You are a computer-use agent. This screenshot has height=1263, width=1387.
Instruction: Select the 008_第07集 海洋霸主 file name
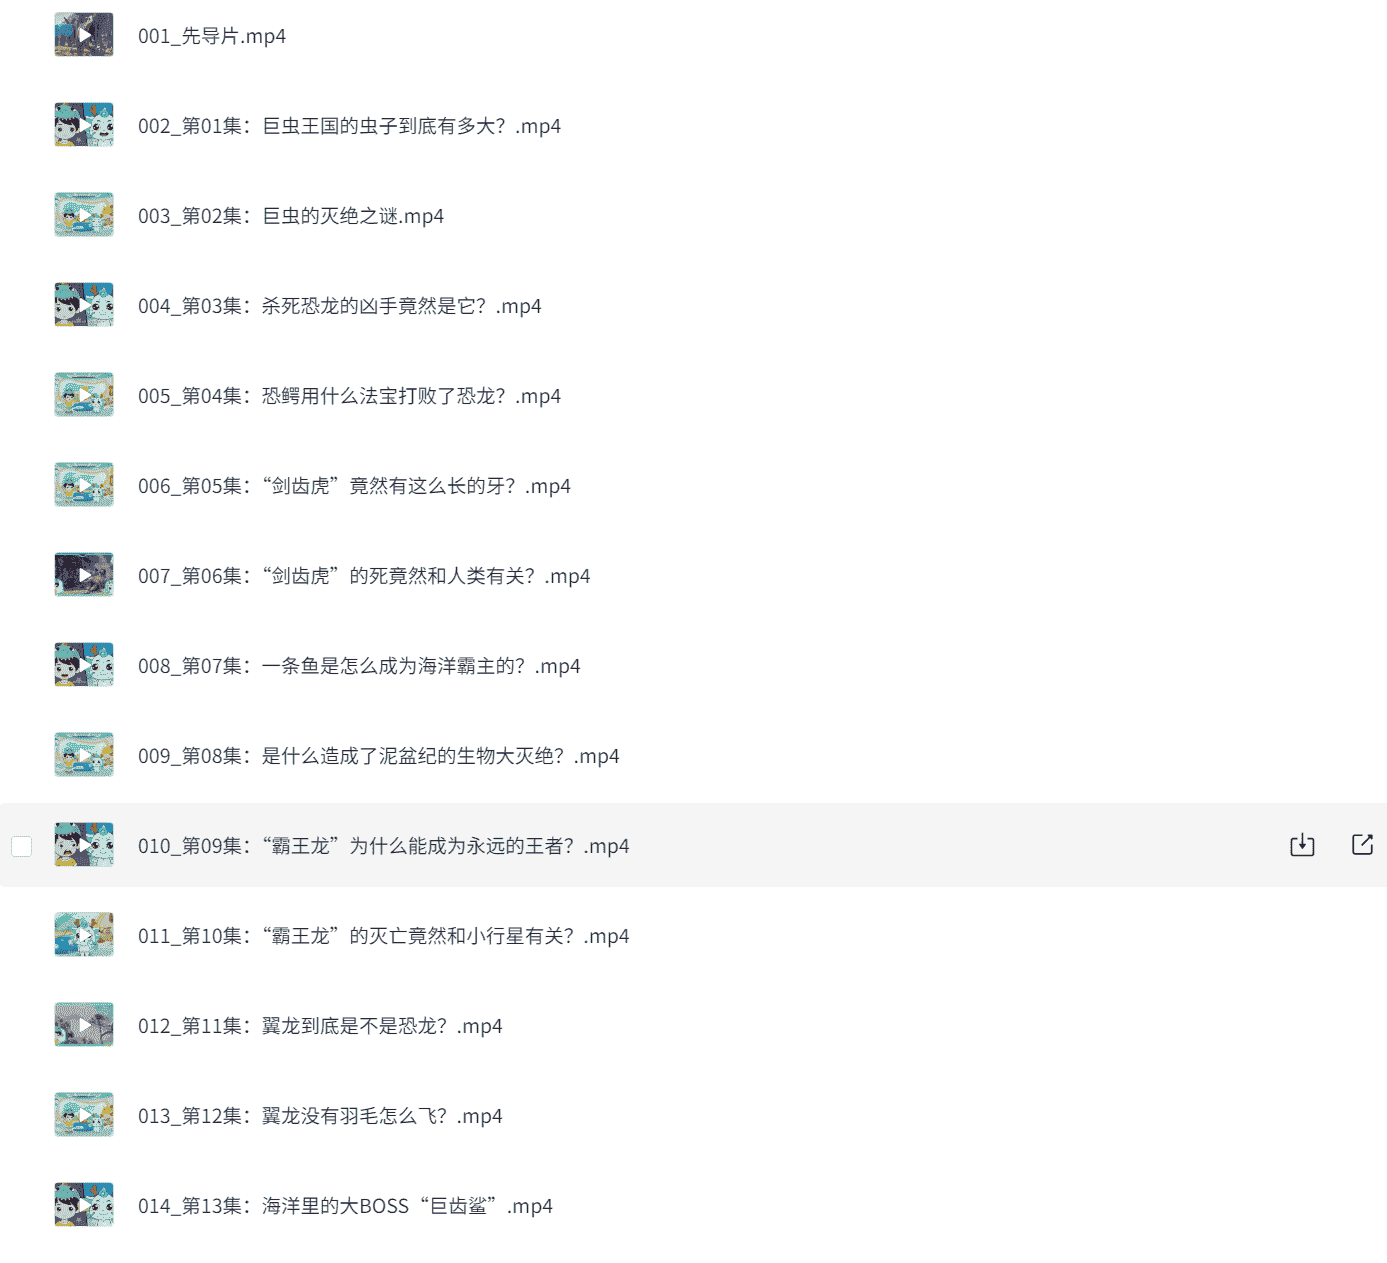[x=359, y=666]
